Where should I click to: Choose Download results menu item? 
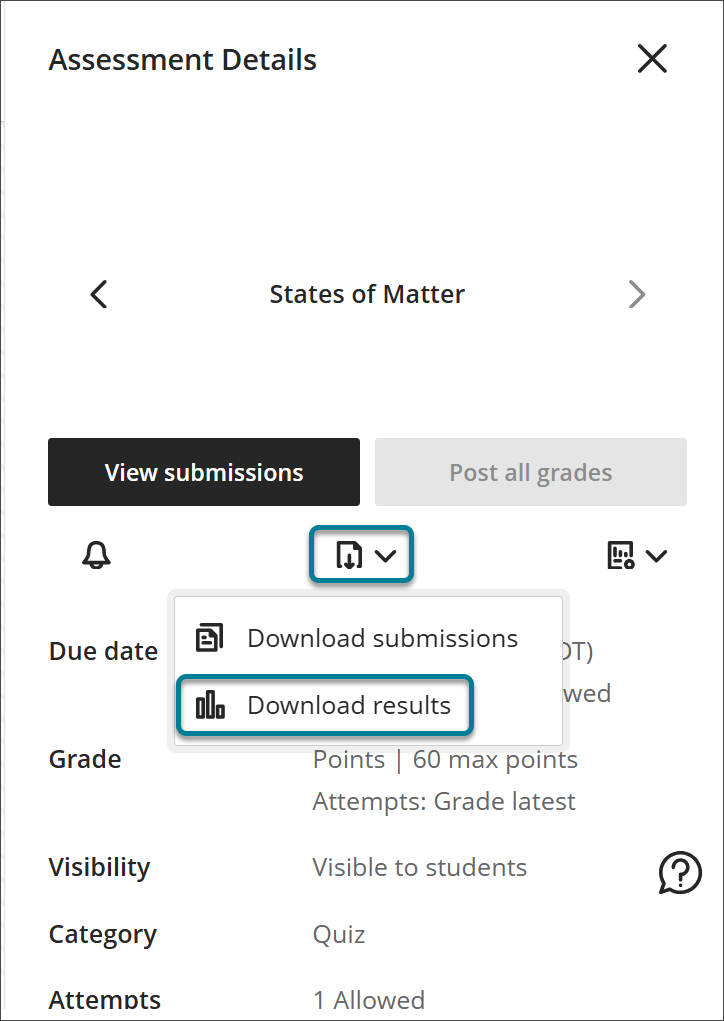click(x=324, y=705)
